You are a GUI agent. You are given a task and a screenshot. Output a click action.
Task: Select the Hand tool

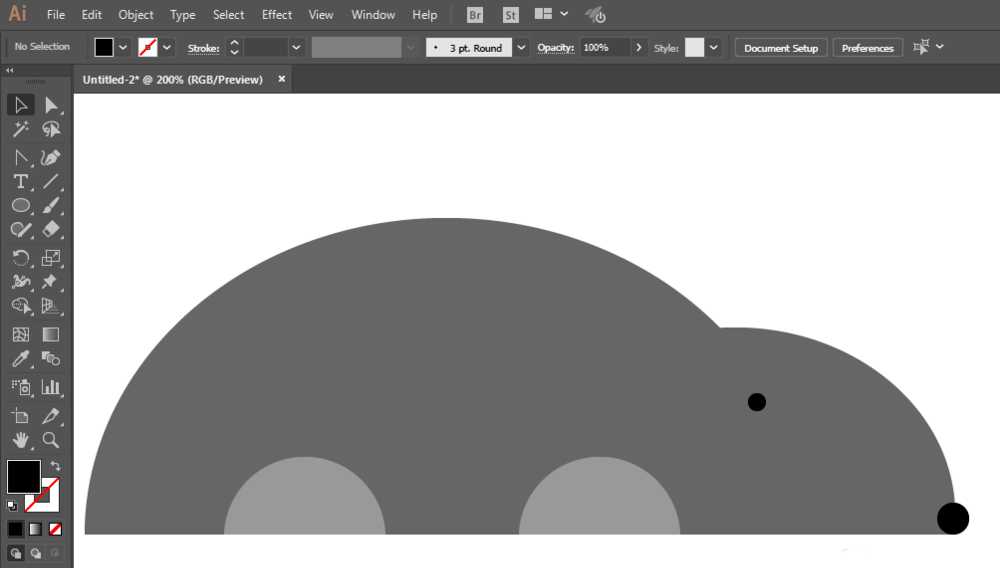(20, 440)
